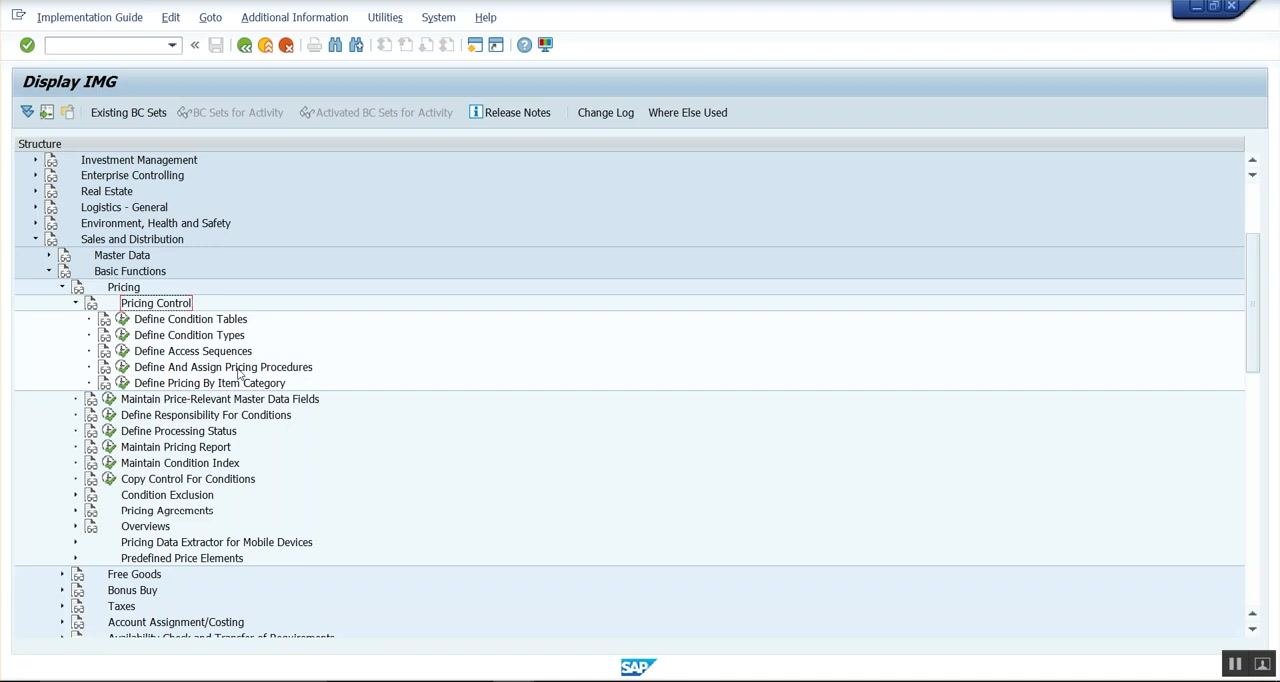Image resolution: width=1280 pixels, height=682 pixels.
Task: Collapse the Sales and Distribution node
Action: [x=35, y=239]
